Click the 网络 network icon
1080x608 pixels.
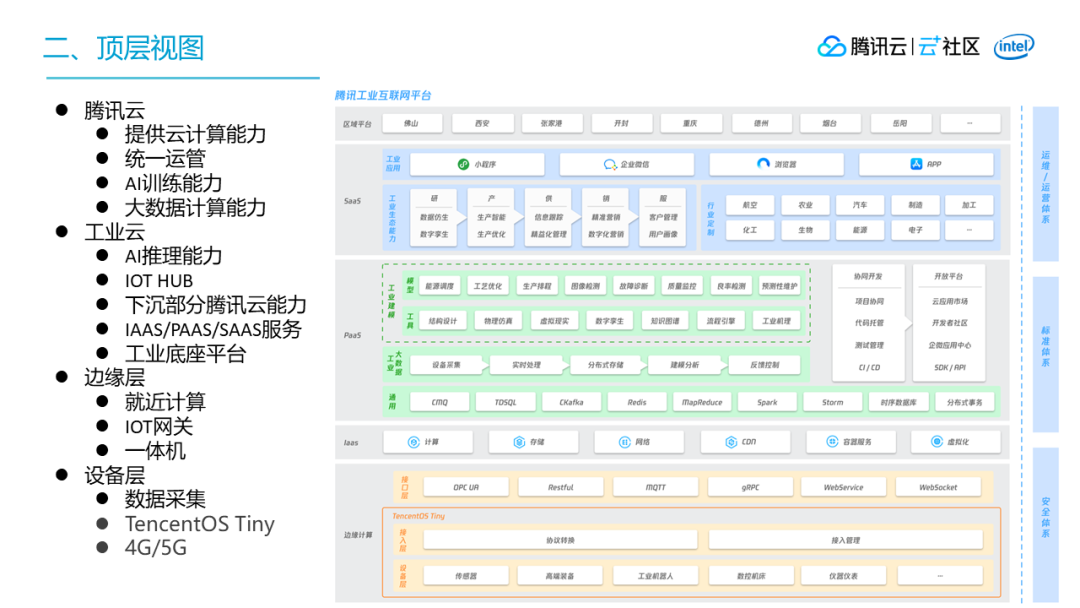(625, 442)
